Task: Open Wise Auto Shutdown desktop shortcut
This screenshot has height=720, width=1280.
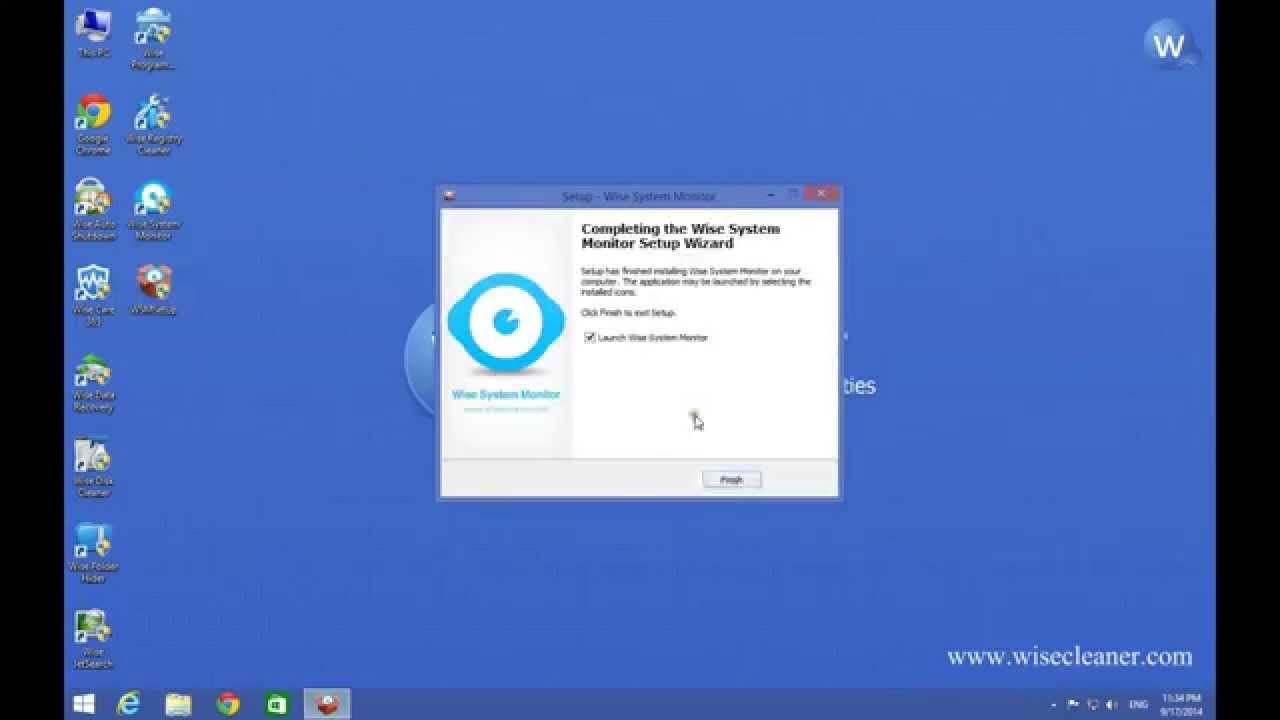Action: click(93, 210)
